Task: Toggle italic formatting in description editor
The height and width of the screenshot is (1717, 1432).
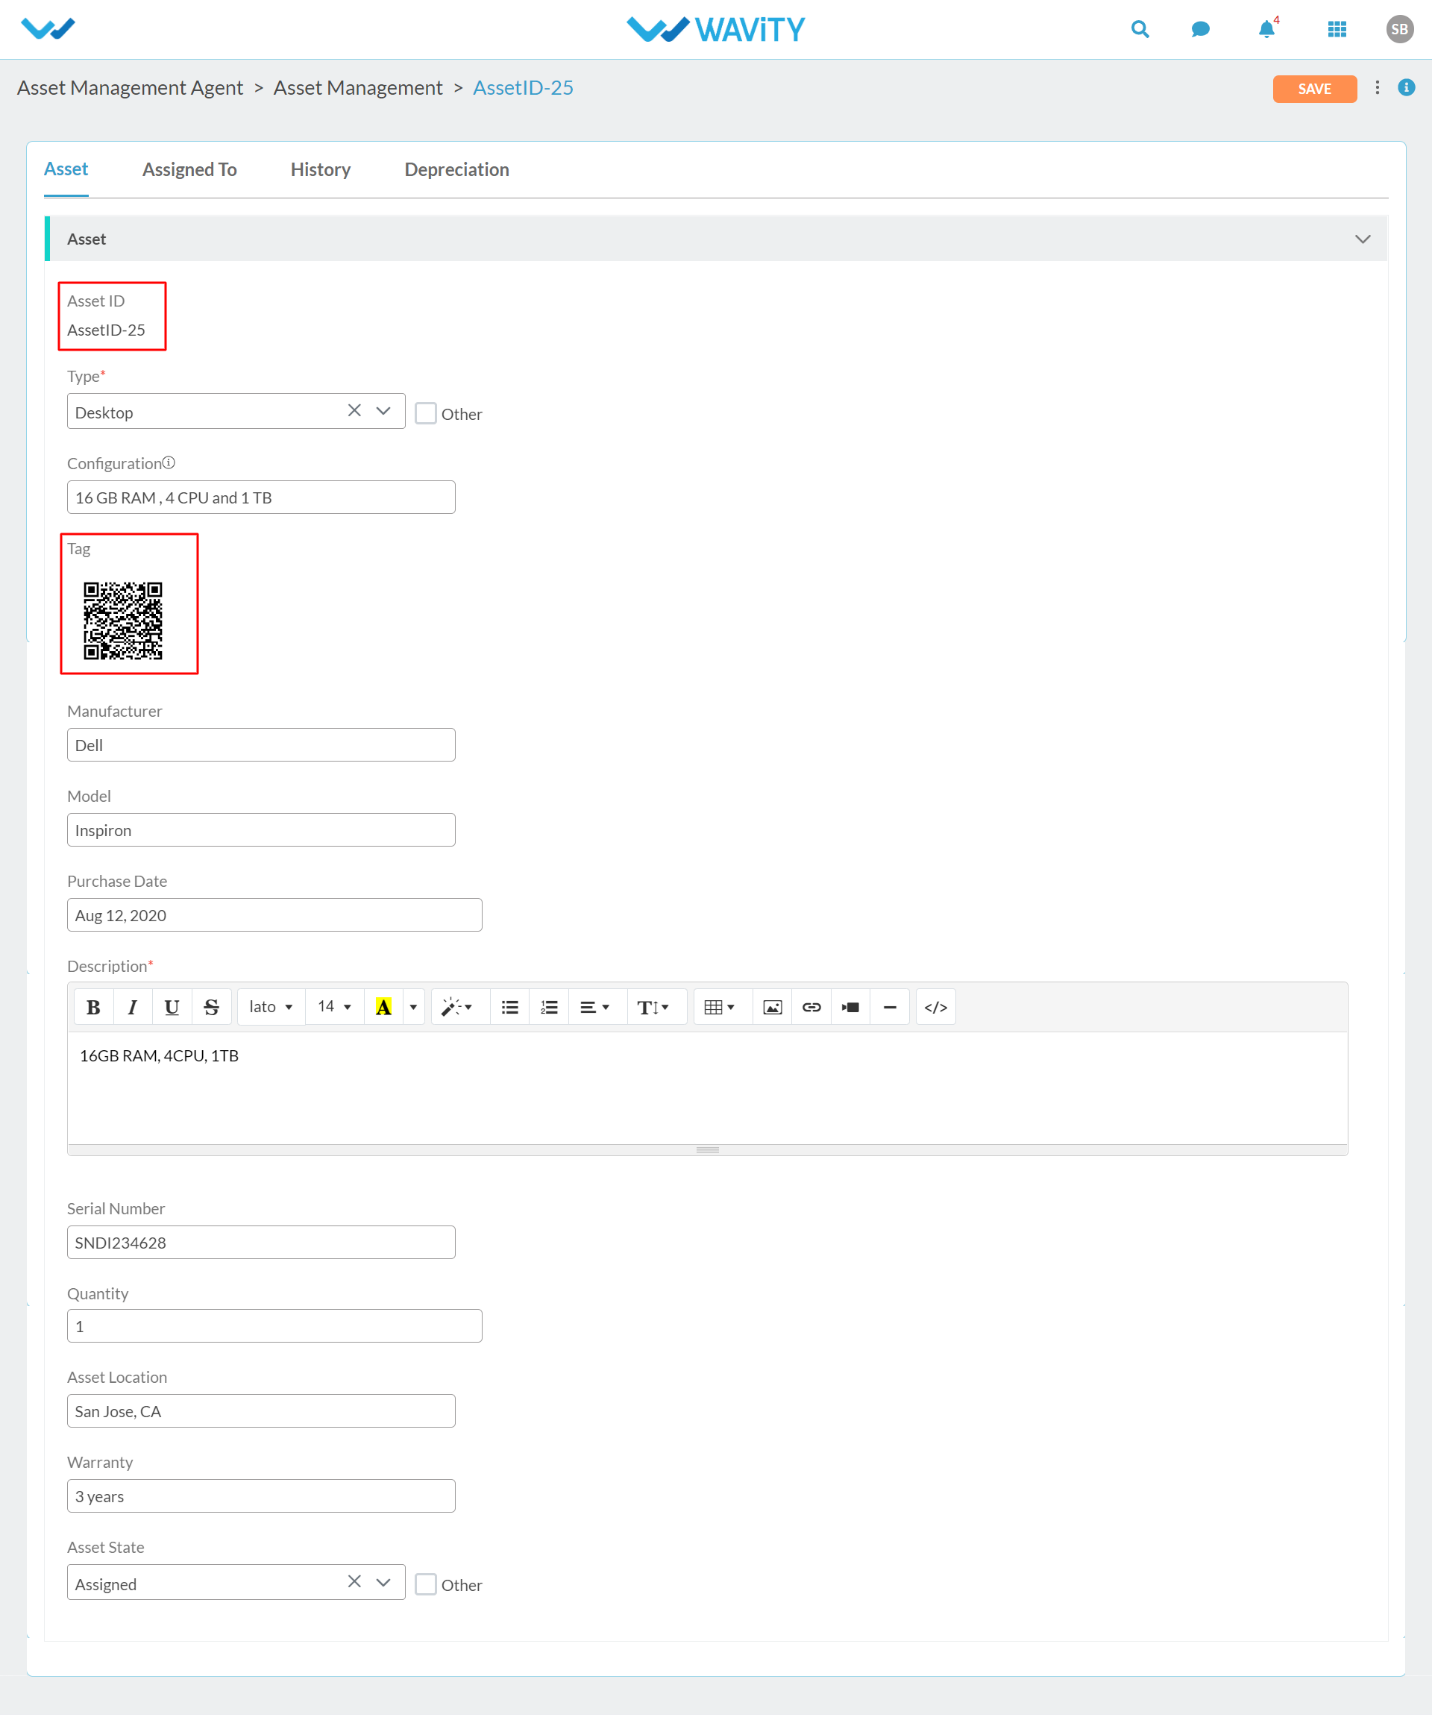Action: click(x=132, y=1007)
